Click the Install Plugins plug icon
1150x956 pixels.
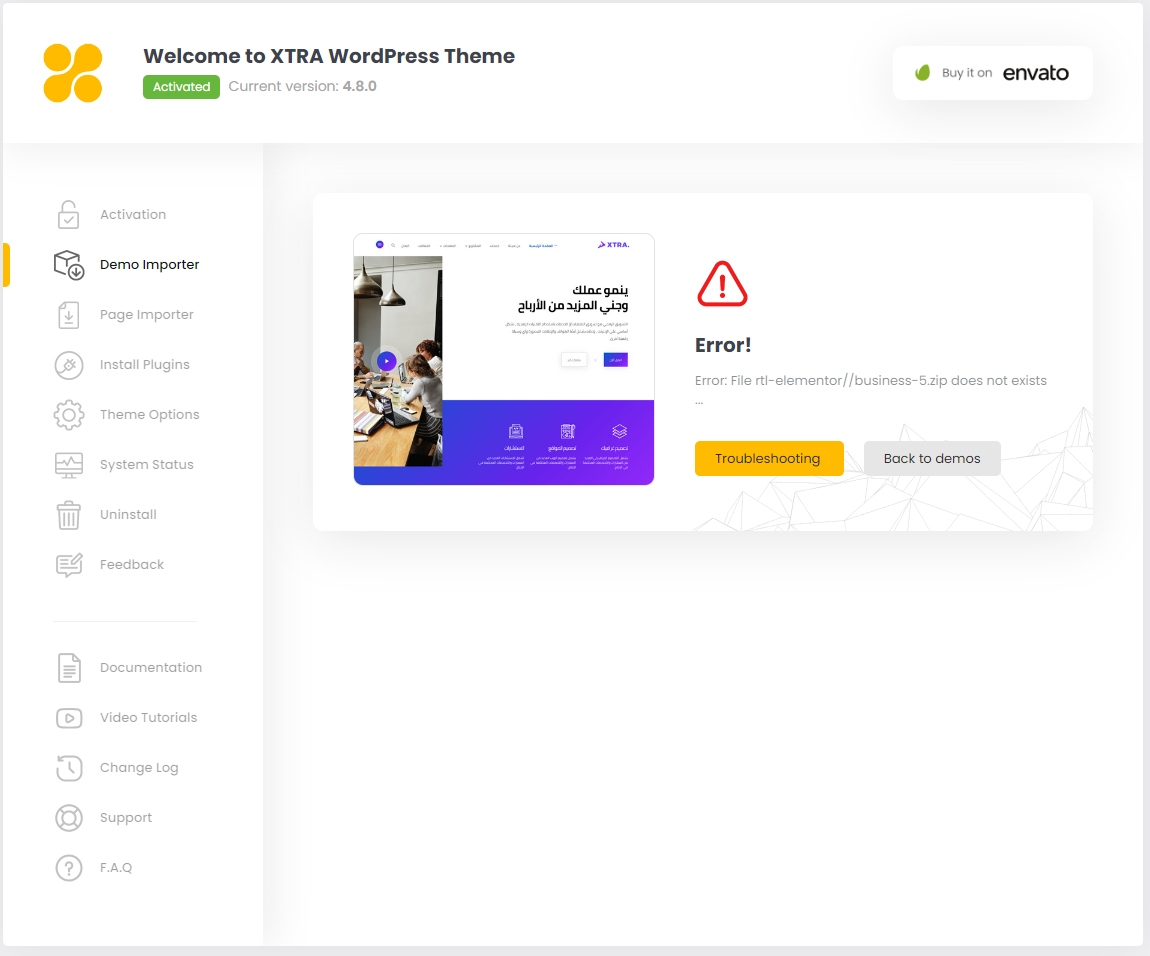coord(69,365)
